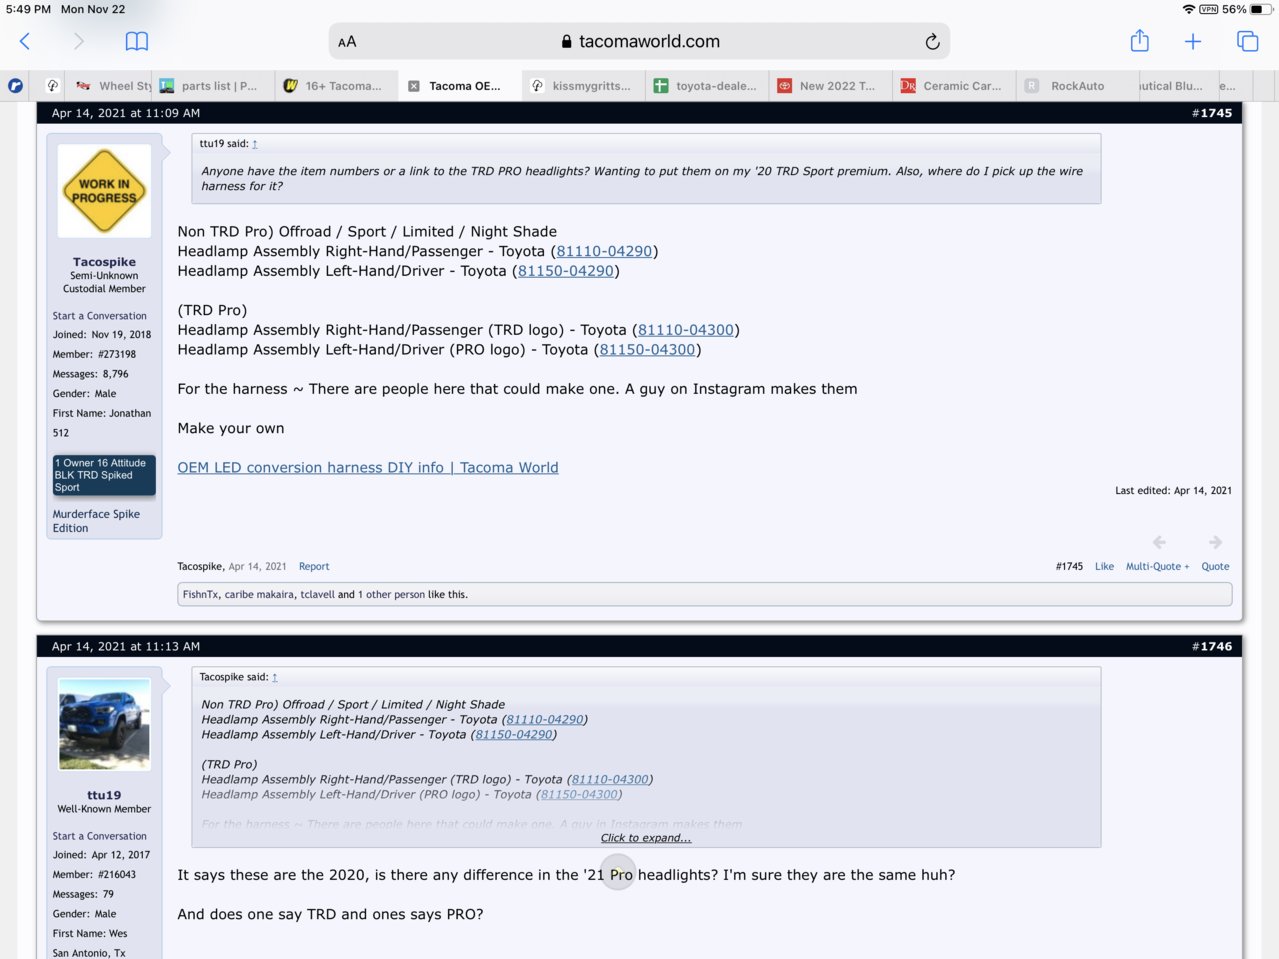The image size is (1279, 959).
Task: Open caribe makaira profile in likes
Action: point(259,594)
